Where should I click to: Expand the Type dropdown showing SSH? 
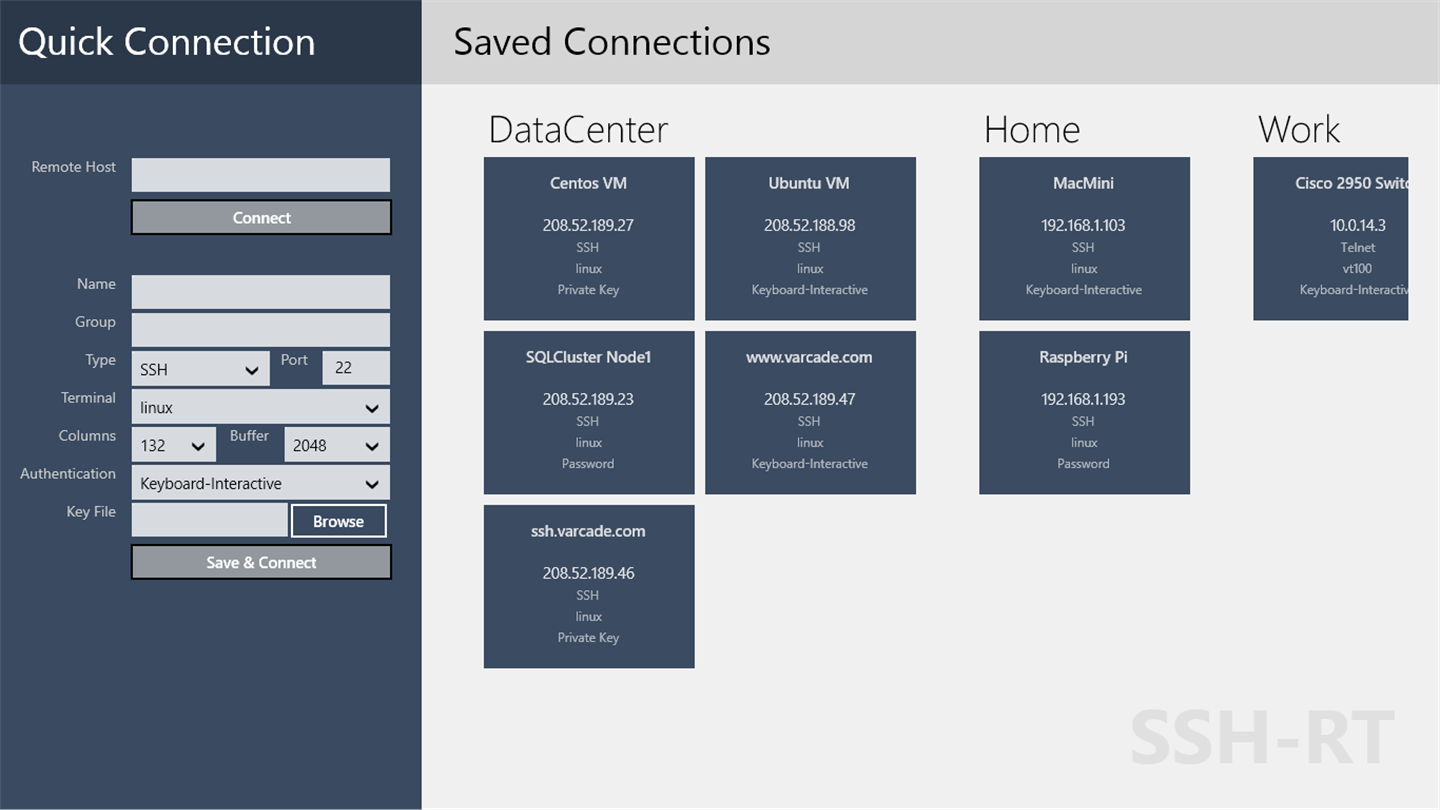point(200,369)
